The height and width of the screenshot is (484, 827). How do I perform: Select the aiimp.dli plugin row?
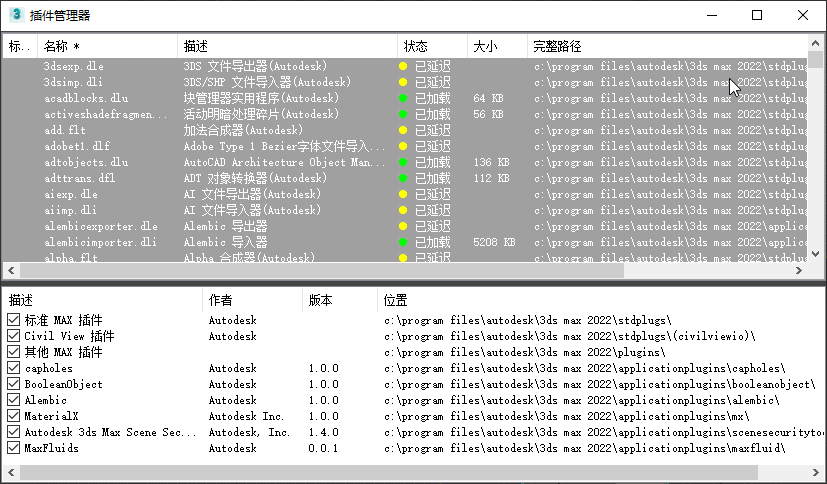point(405,210)
